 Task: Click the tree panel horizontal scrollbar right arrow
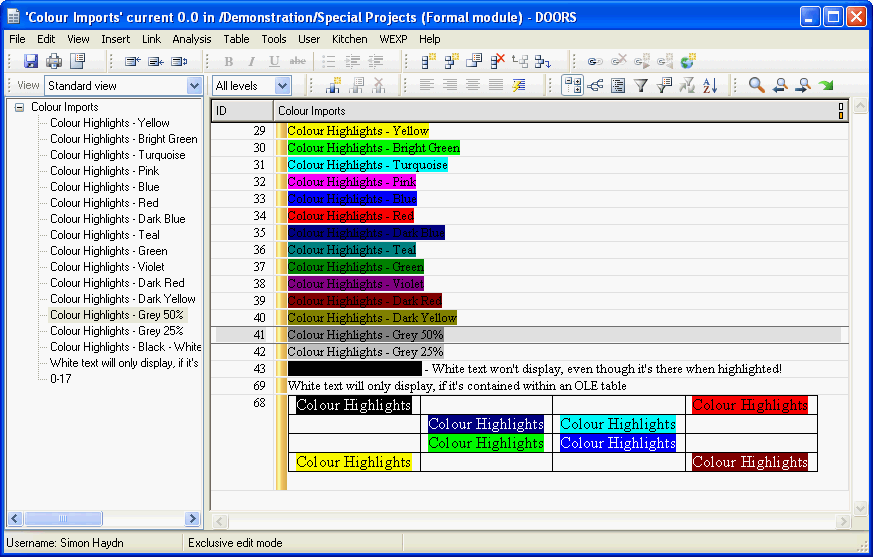[x=193, y=519]
